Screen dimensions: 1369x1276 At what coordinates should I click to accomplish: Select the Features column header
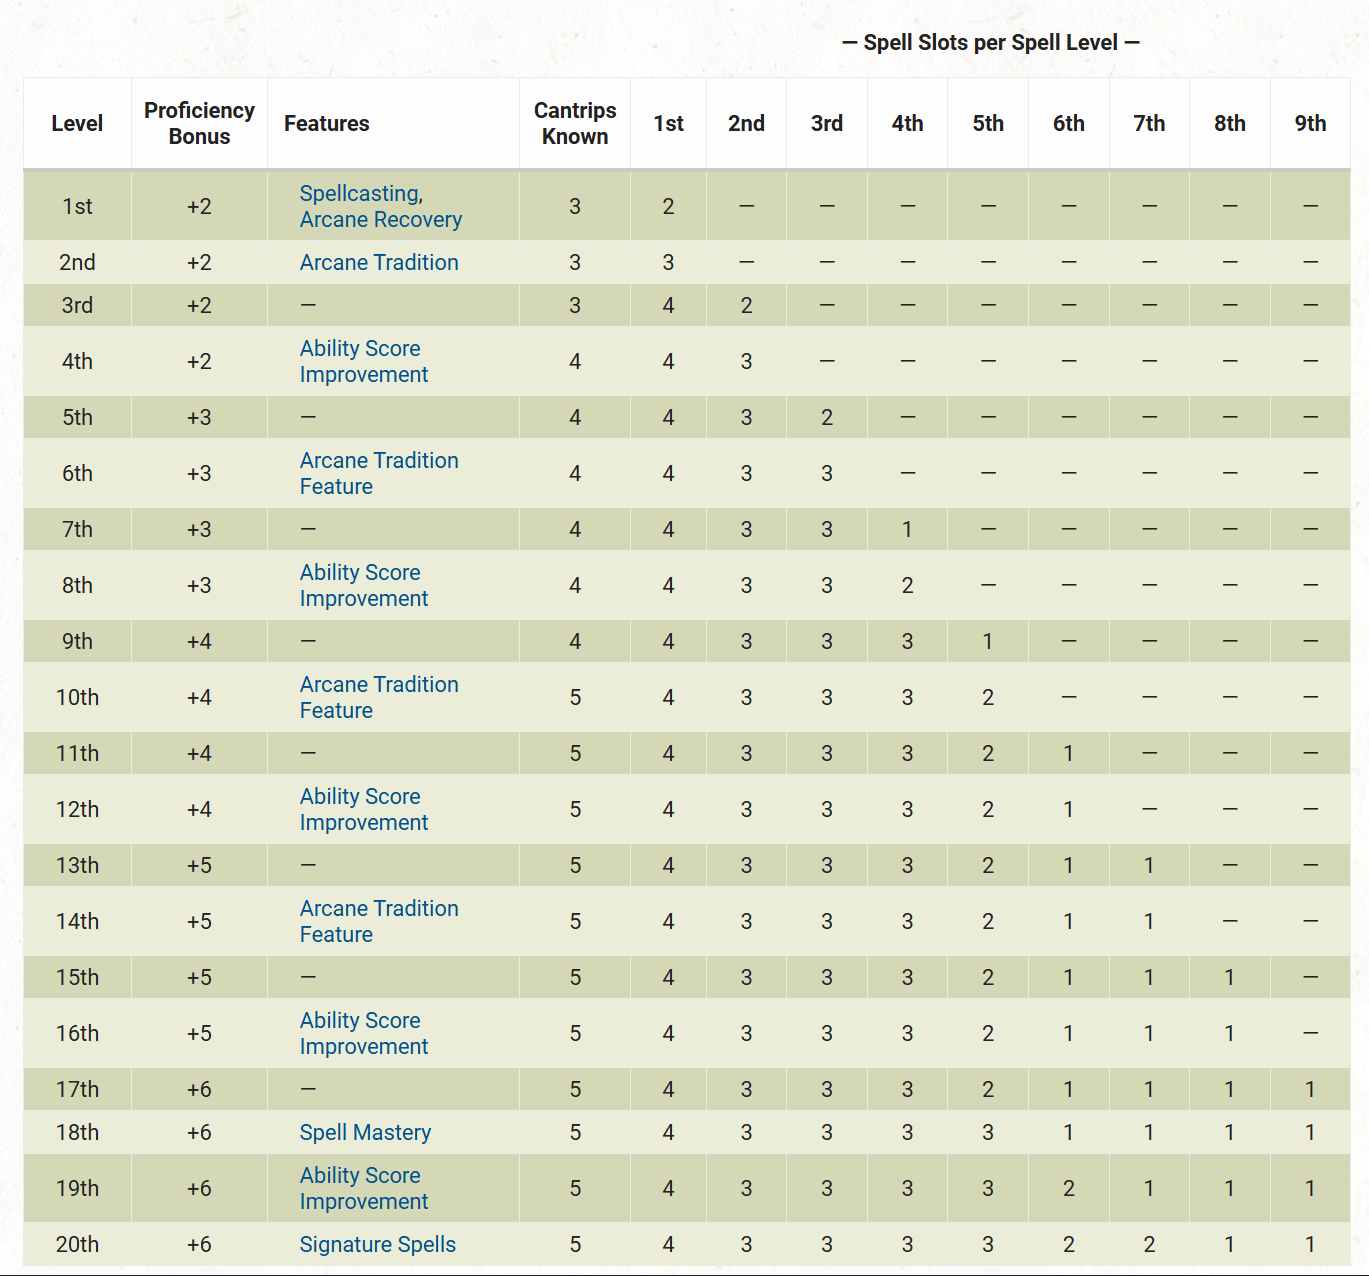(x=326, y=123)
